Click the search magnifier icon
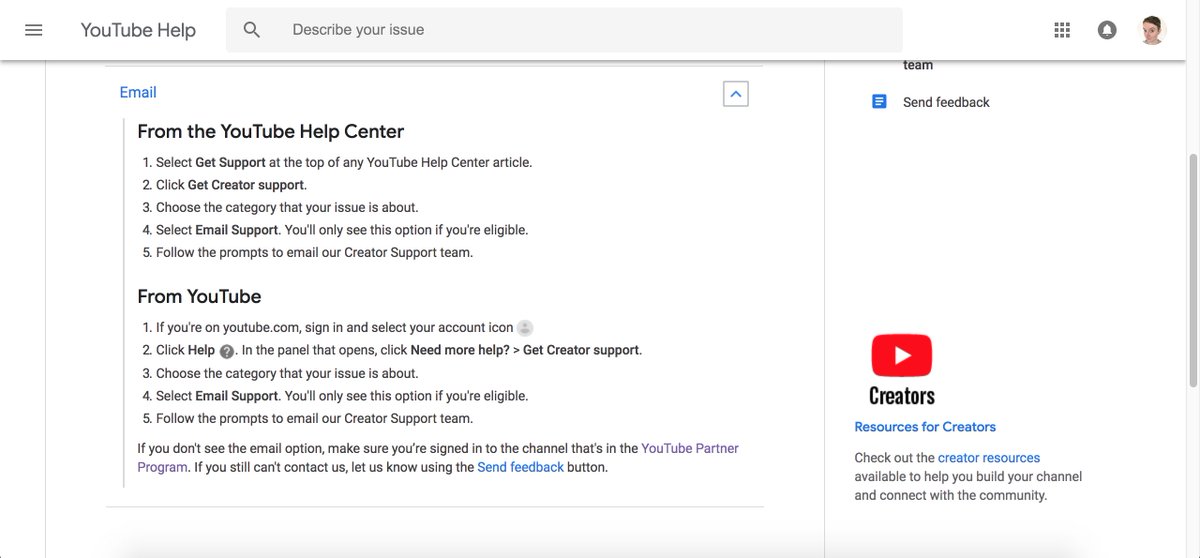The height and width of the screenshot is (558, 1200). click(x=252, y=30)
